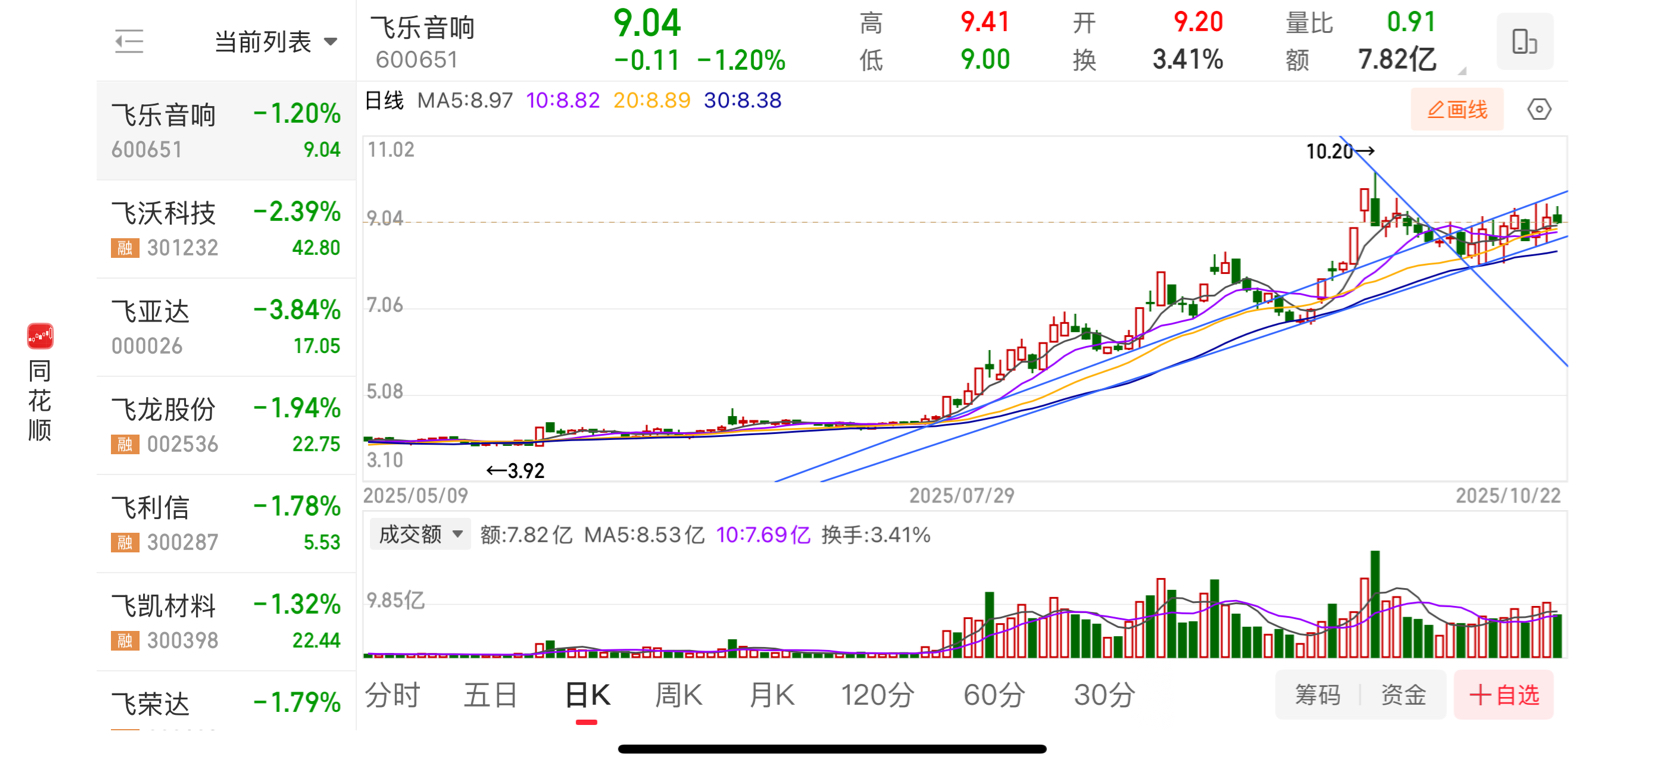Select 飞利信 in stock list
The height and width of the screenshot is (768, 1665).
(x=226, y=523)
